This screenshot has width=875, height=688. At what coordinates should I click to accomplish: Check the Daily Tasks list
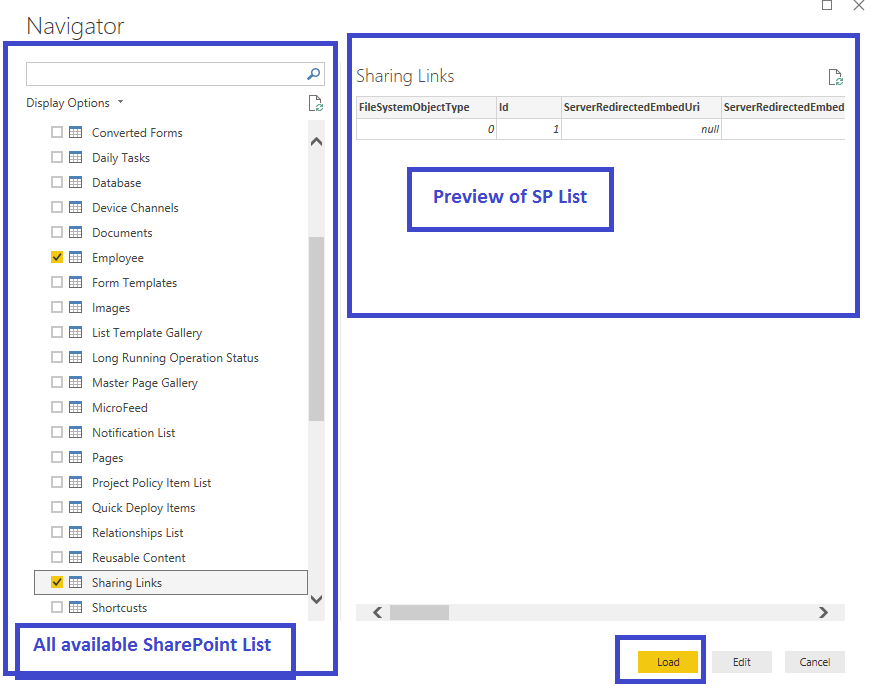[56, 157]
